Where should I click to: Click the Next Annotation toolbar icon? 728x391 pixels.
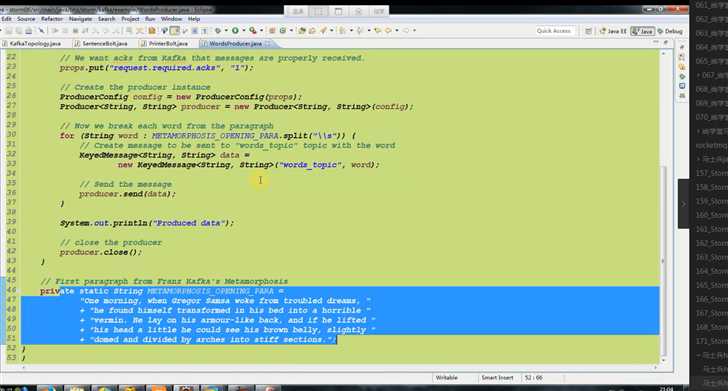tap(342, 31)
